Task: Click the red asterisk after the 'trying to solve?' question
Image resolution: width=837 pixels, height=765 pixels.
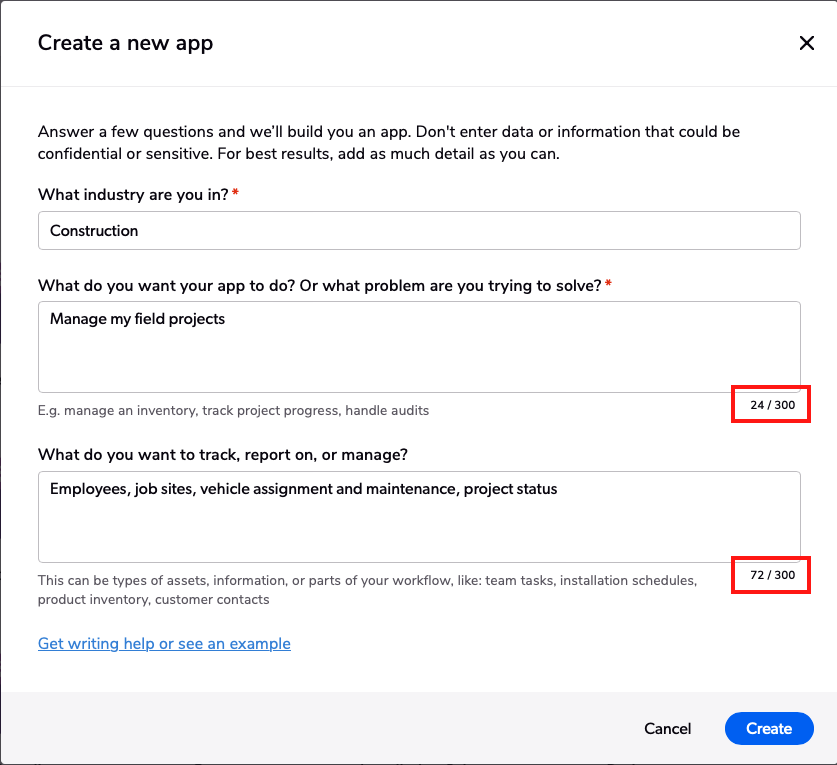Action: (608, 283)
